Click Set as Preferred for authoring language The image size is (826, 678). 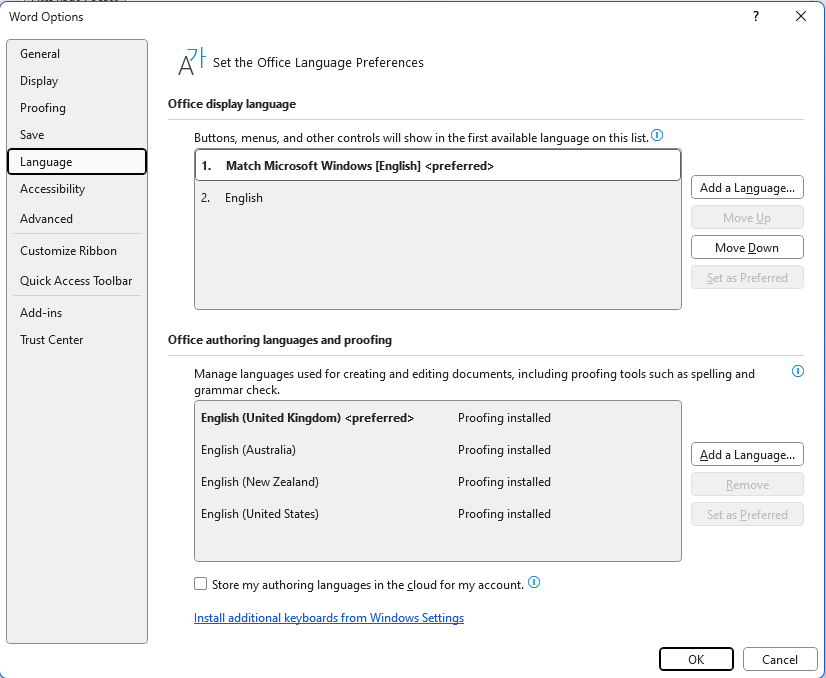[x=747, y=515]
